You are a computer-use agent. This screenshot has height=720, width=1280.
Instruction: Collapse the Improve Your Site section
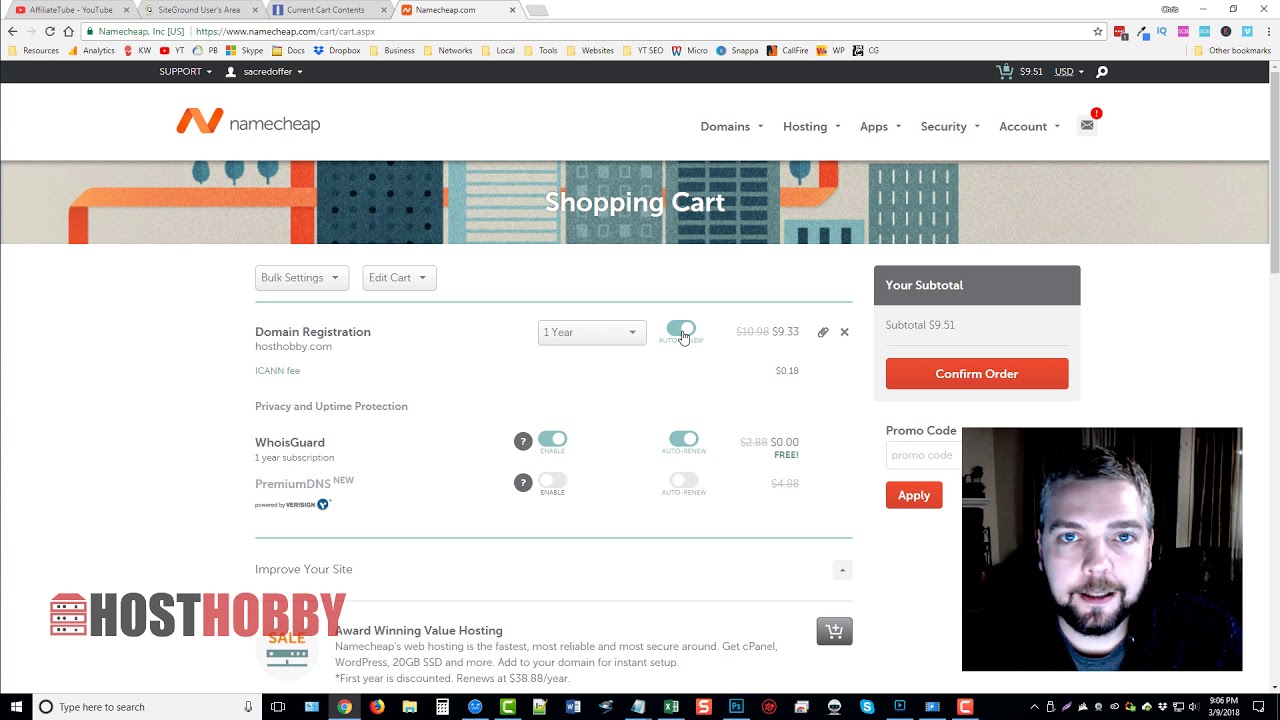click(842, 570)
